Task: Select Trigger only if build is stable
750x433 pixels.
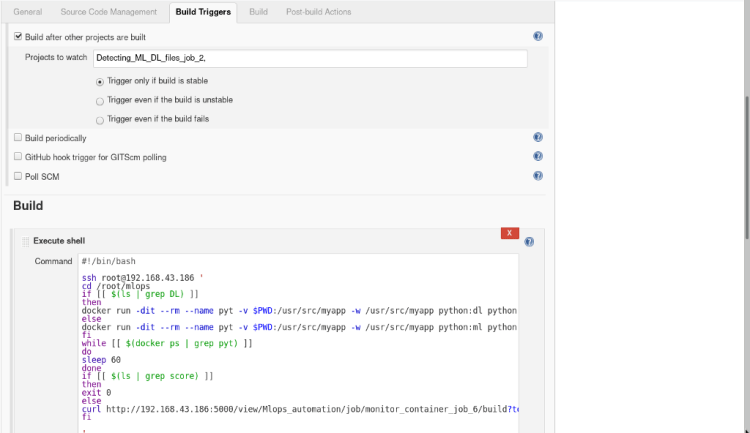Action: (x=99, y=81)
